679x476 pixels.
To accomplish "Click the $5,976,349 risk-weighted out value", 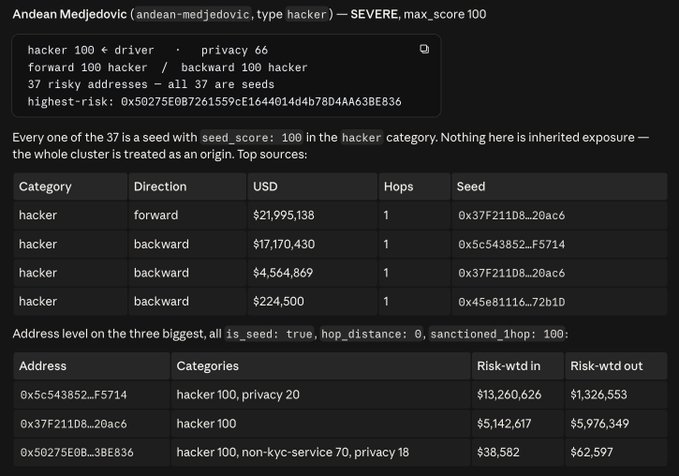I will coord(599,423).
